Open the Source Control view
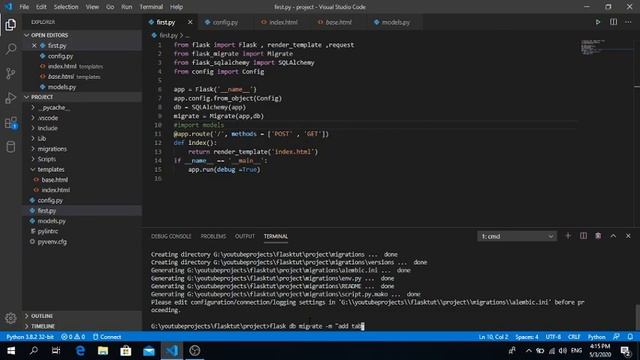The height and width of the screenshot is (360, 640). (x=11, y=73)
